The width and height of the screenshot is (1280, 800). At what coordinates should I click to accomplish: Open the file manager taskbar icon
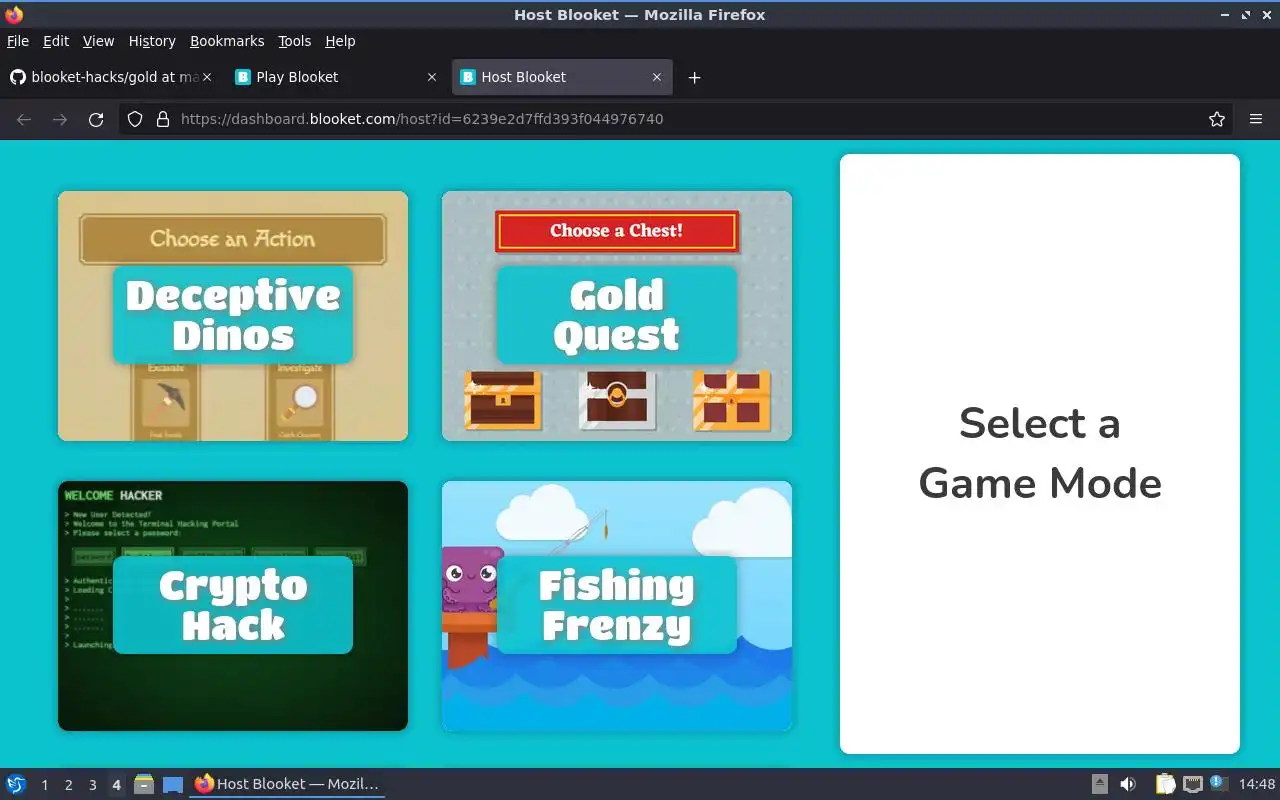point(144,784)
